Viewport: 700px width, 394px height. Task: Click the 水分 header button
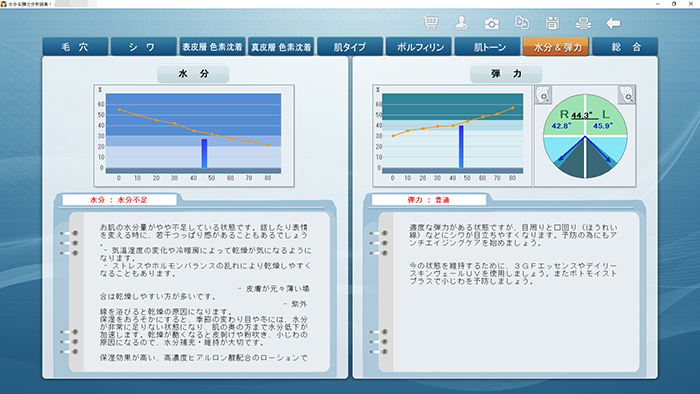pos(193,74)
